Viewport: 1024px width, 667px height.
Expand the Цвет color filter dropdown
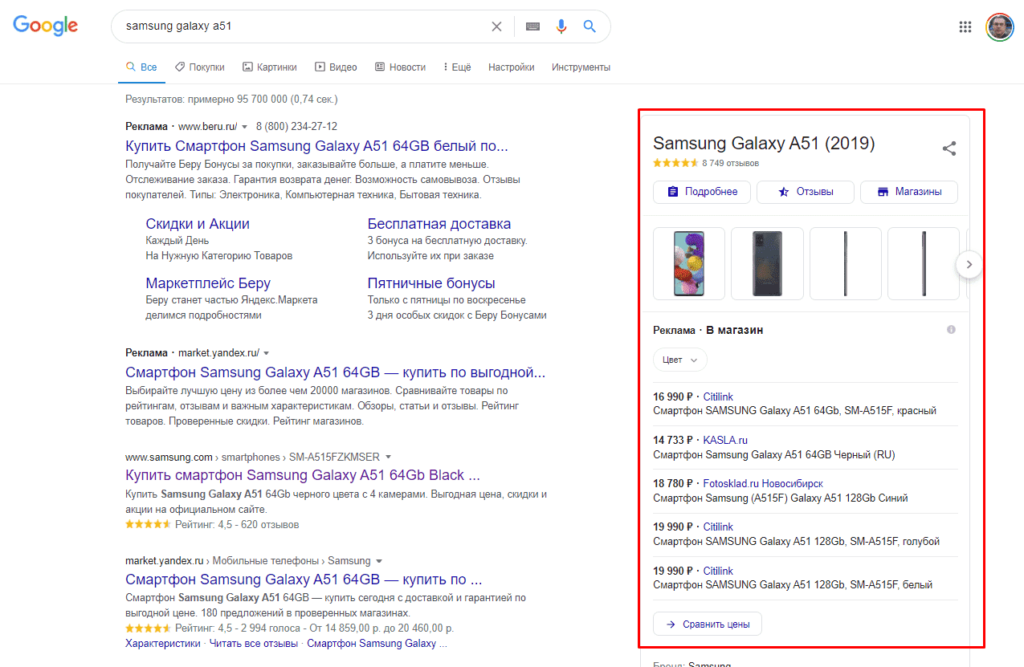coord(680,359)
